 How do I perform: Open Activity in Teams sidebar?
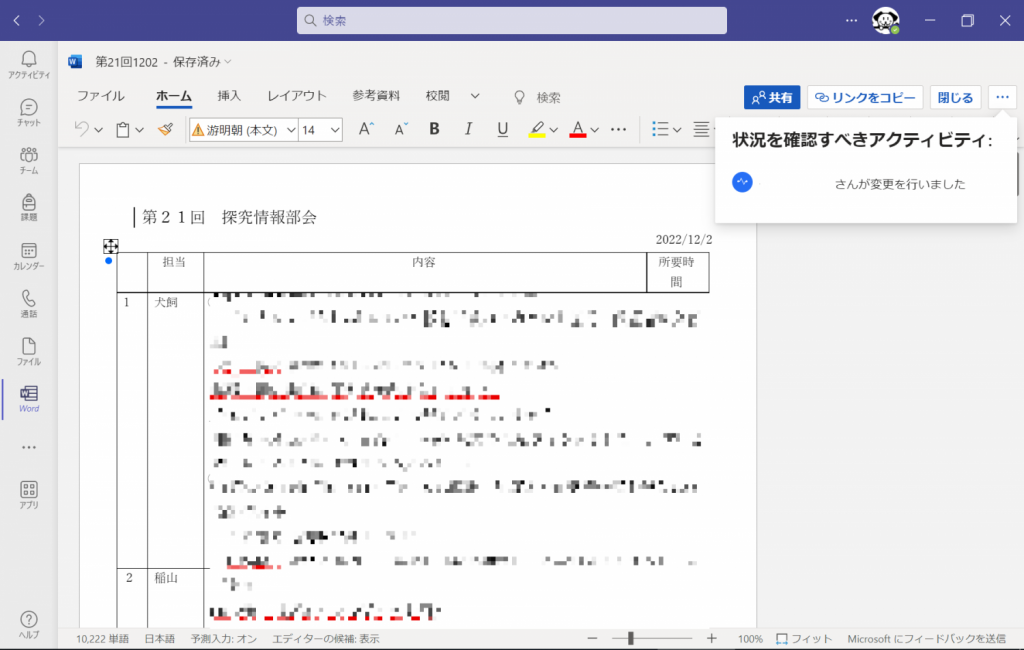(x=29, y=63)
